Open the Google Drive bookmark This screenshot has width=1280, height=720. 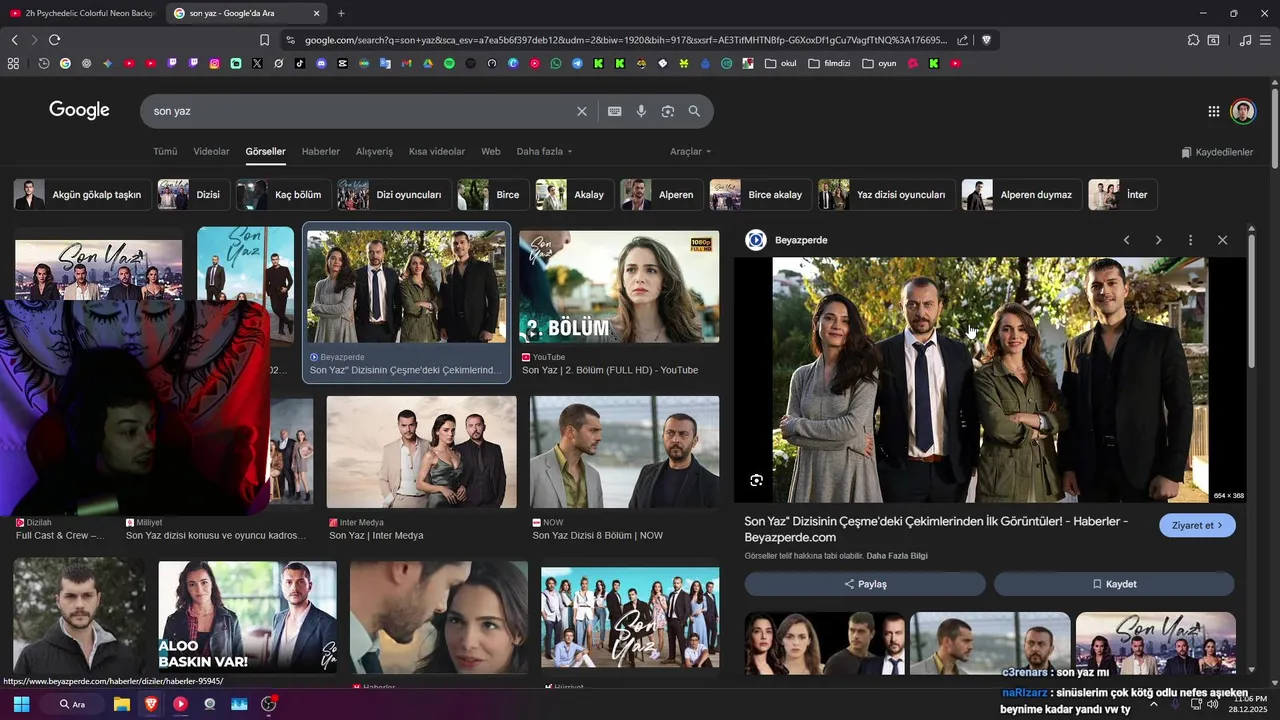(428, 63)
